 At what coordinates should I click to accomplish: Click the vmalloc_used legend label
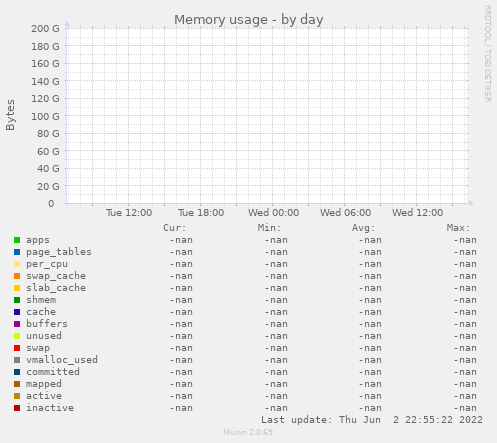[62, 360]
